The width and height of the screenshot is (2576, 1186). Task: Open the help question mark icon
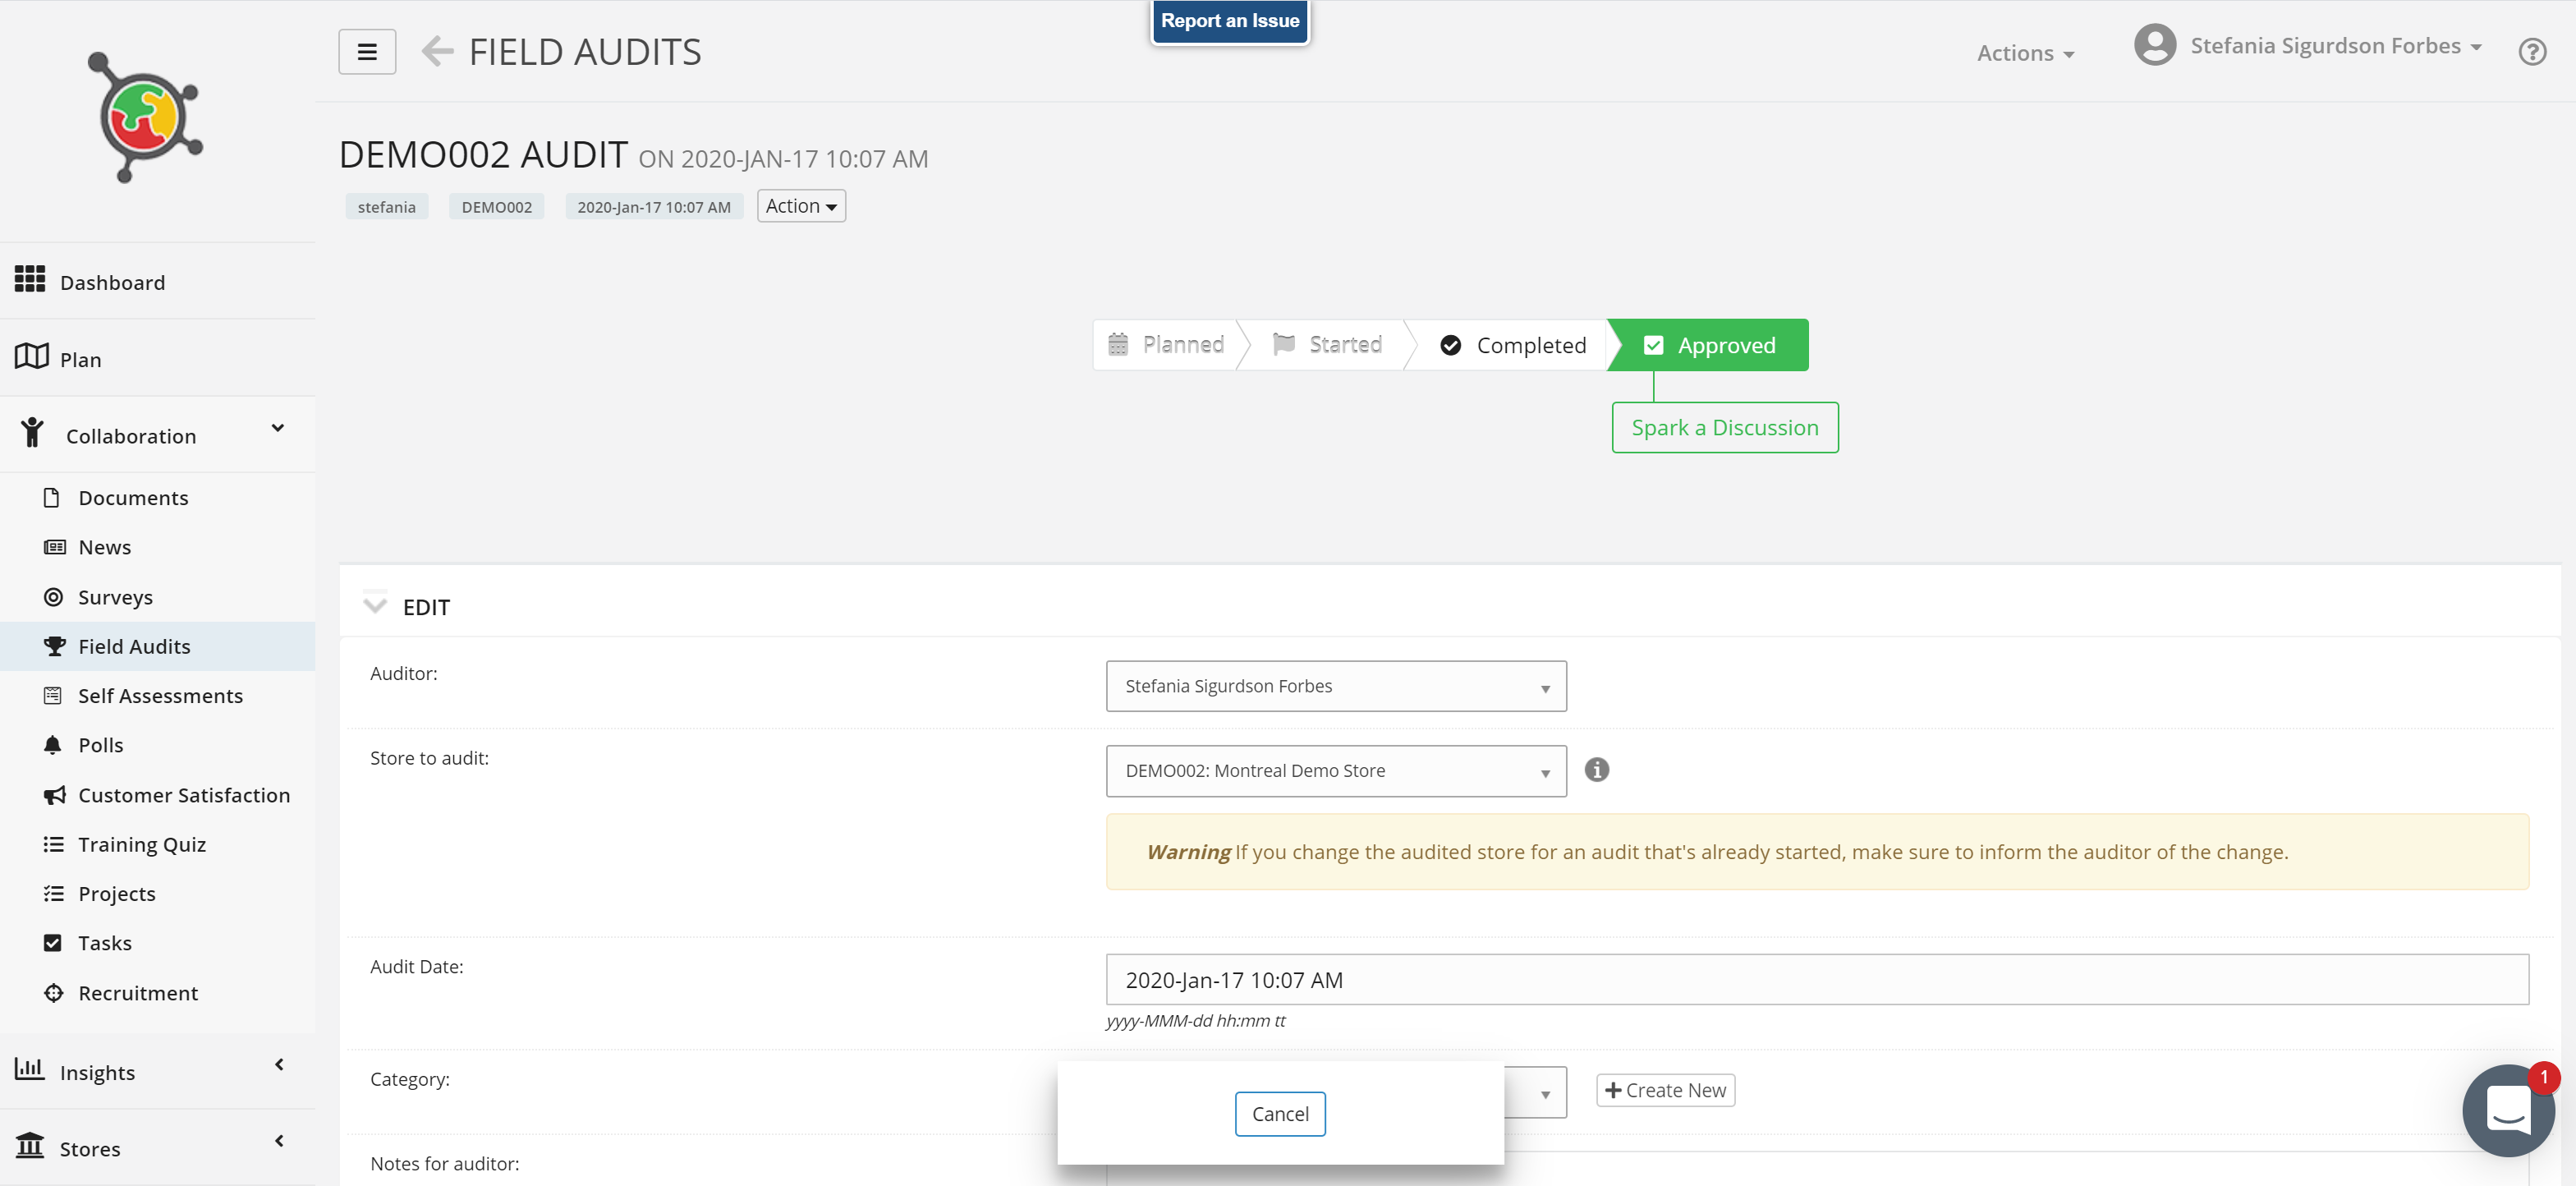[2531, 52]
